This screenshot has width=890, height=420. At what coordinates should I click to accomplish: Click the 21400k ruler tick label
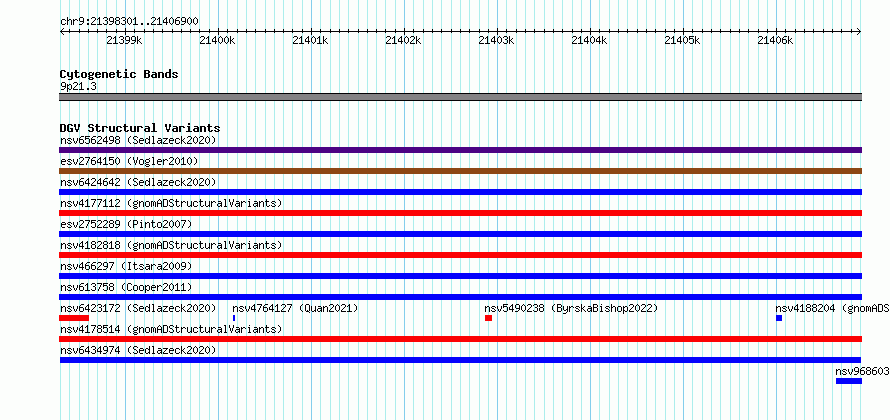pyautogui.click(x=217, y=40)
